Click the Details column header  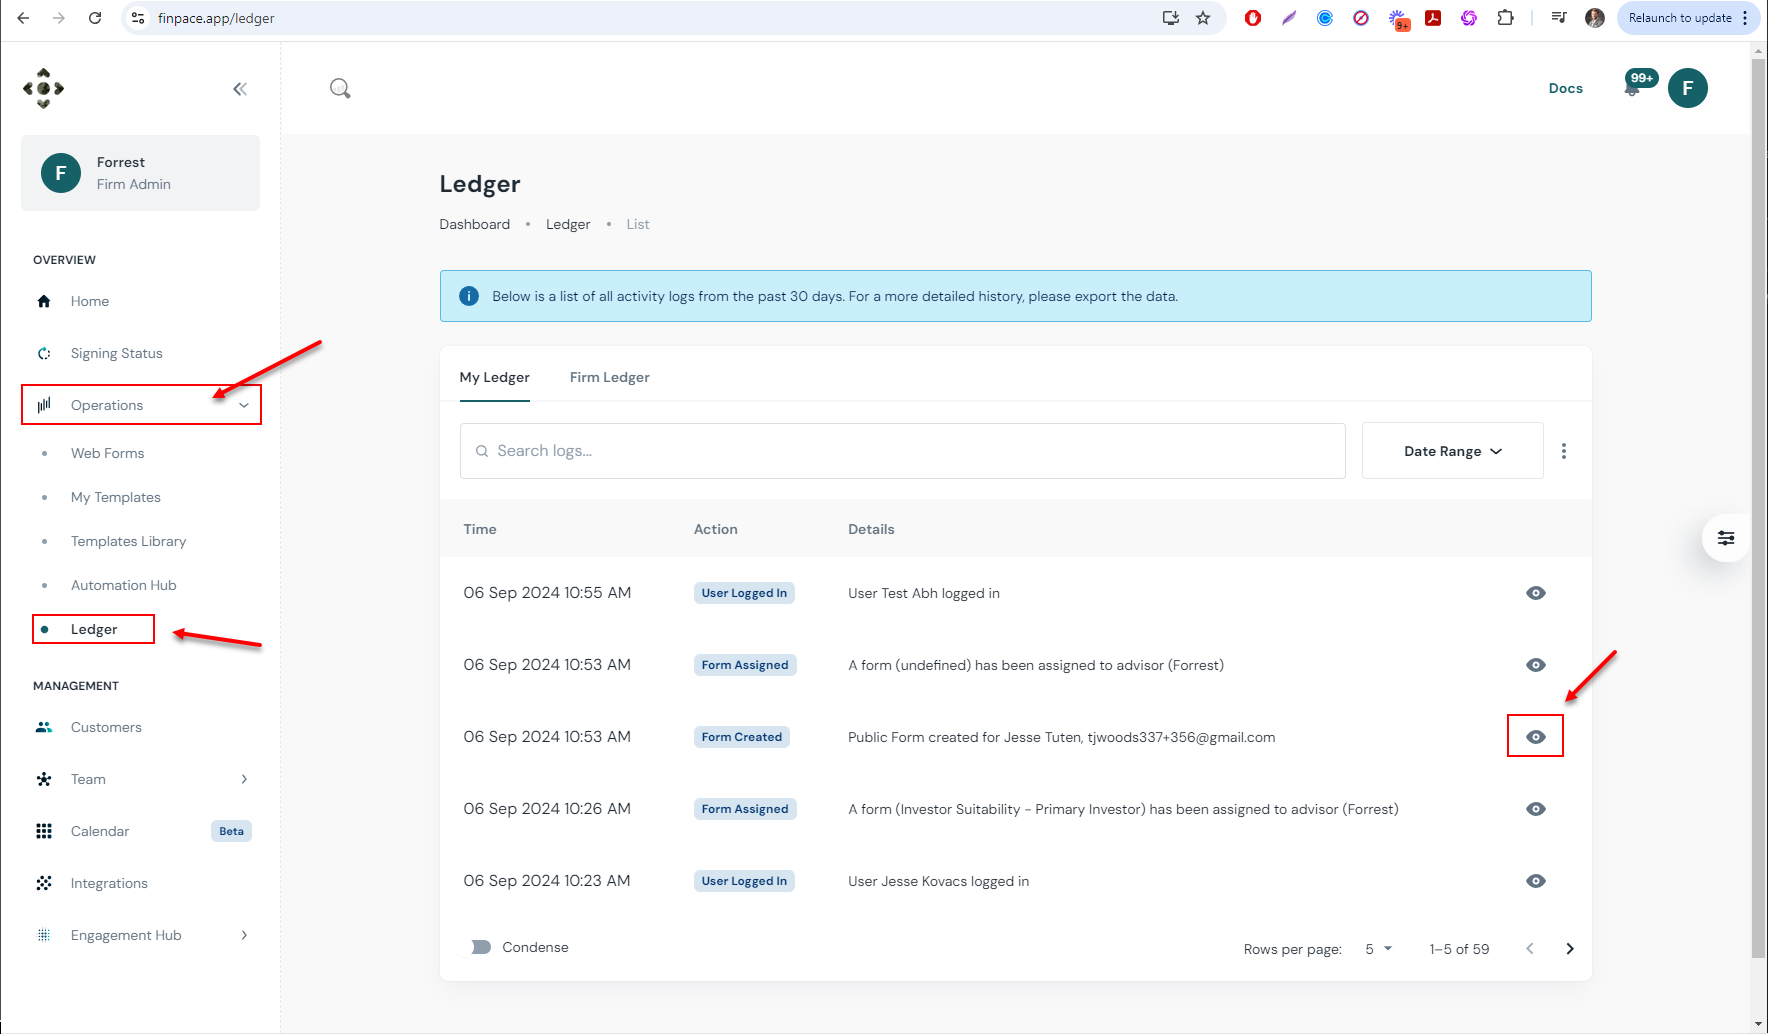click(871, 529)
